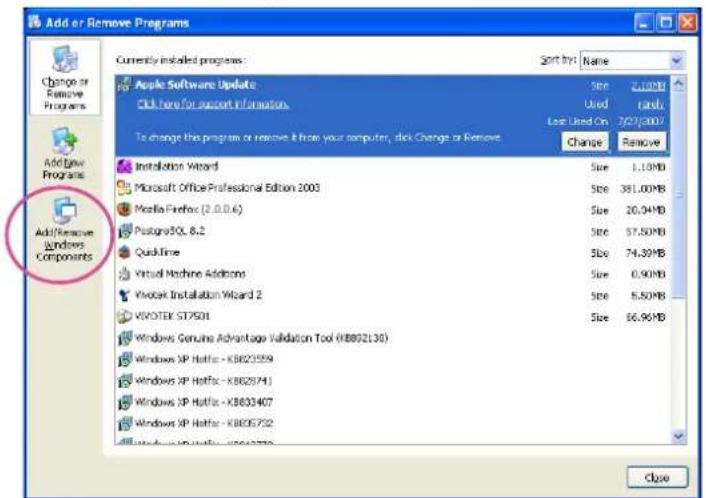The height and width of the screenshot is (498, 706).
Task: Select the QuickTime icon
Action: 124,252
